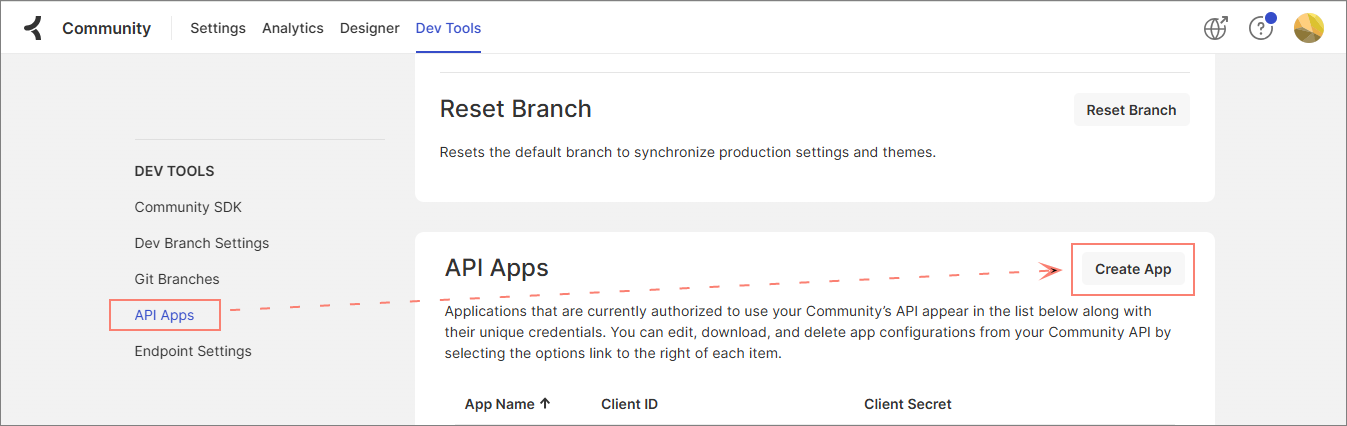
Task: Open the Analytics tab
Action: coord(293,28)
